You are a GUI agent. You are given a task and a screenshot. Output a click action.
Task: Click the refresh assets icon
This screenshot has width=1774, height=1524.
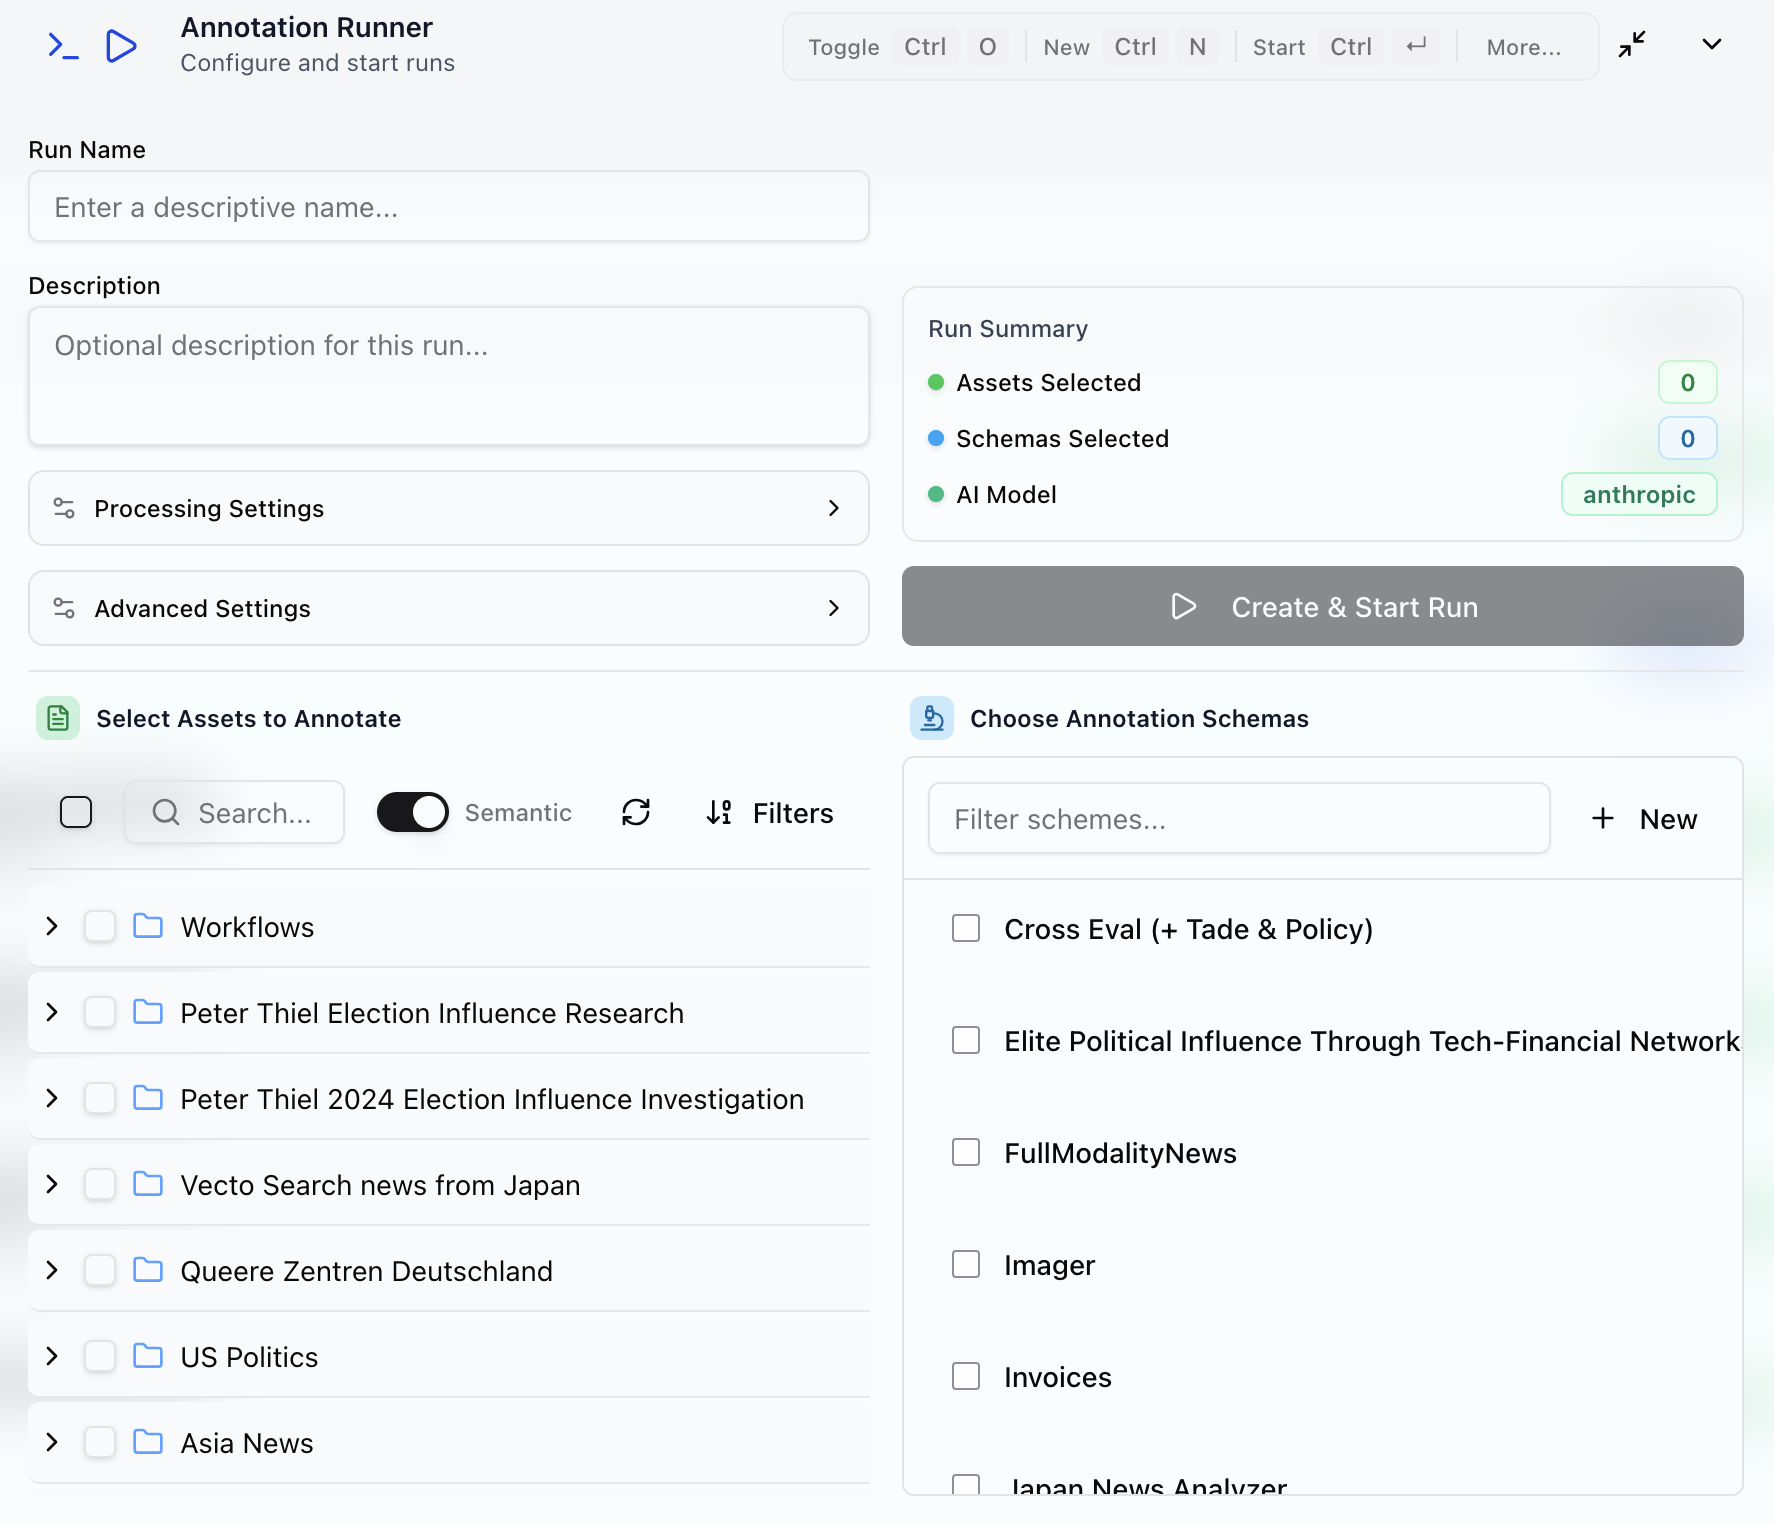point(636,812)
